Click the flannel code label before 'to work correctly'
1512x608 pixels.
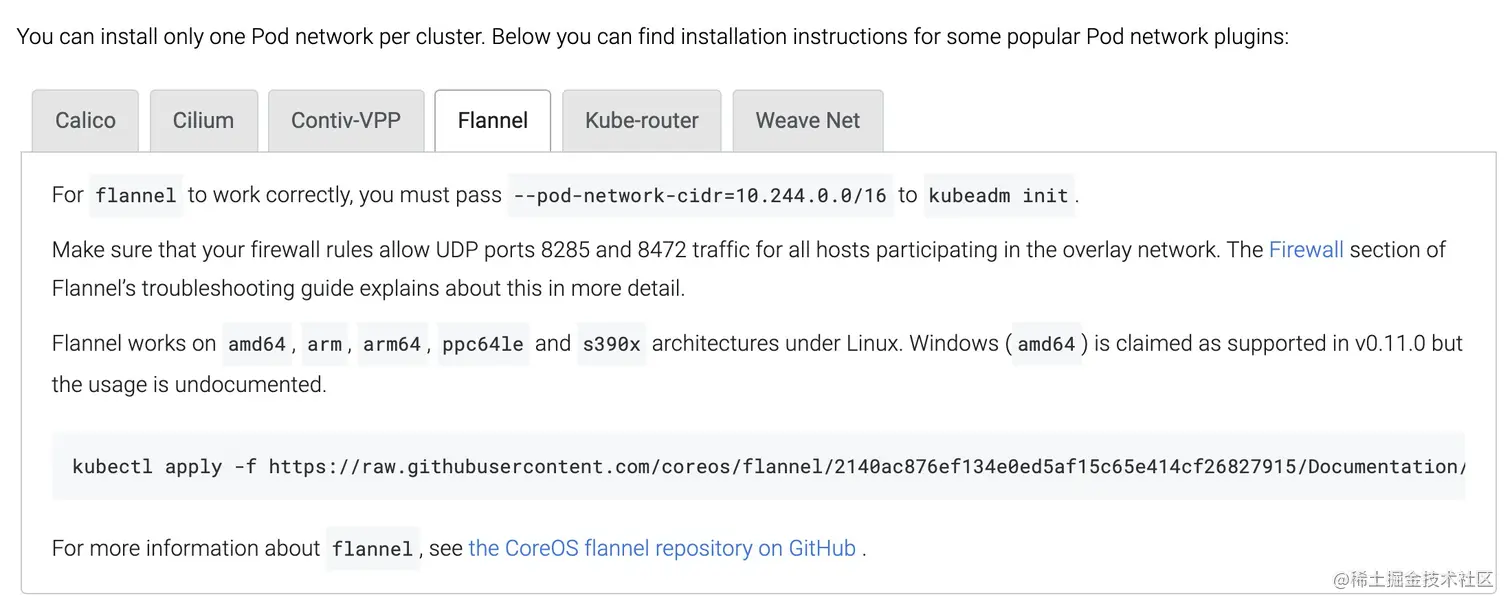point(136,195)
